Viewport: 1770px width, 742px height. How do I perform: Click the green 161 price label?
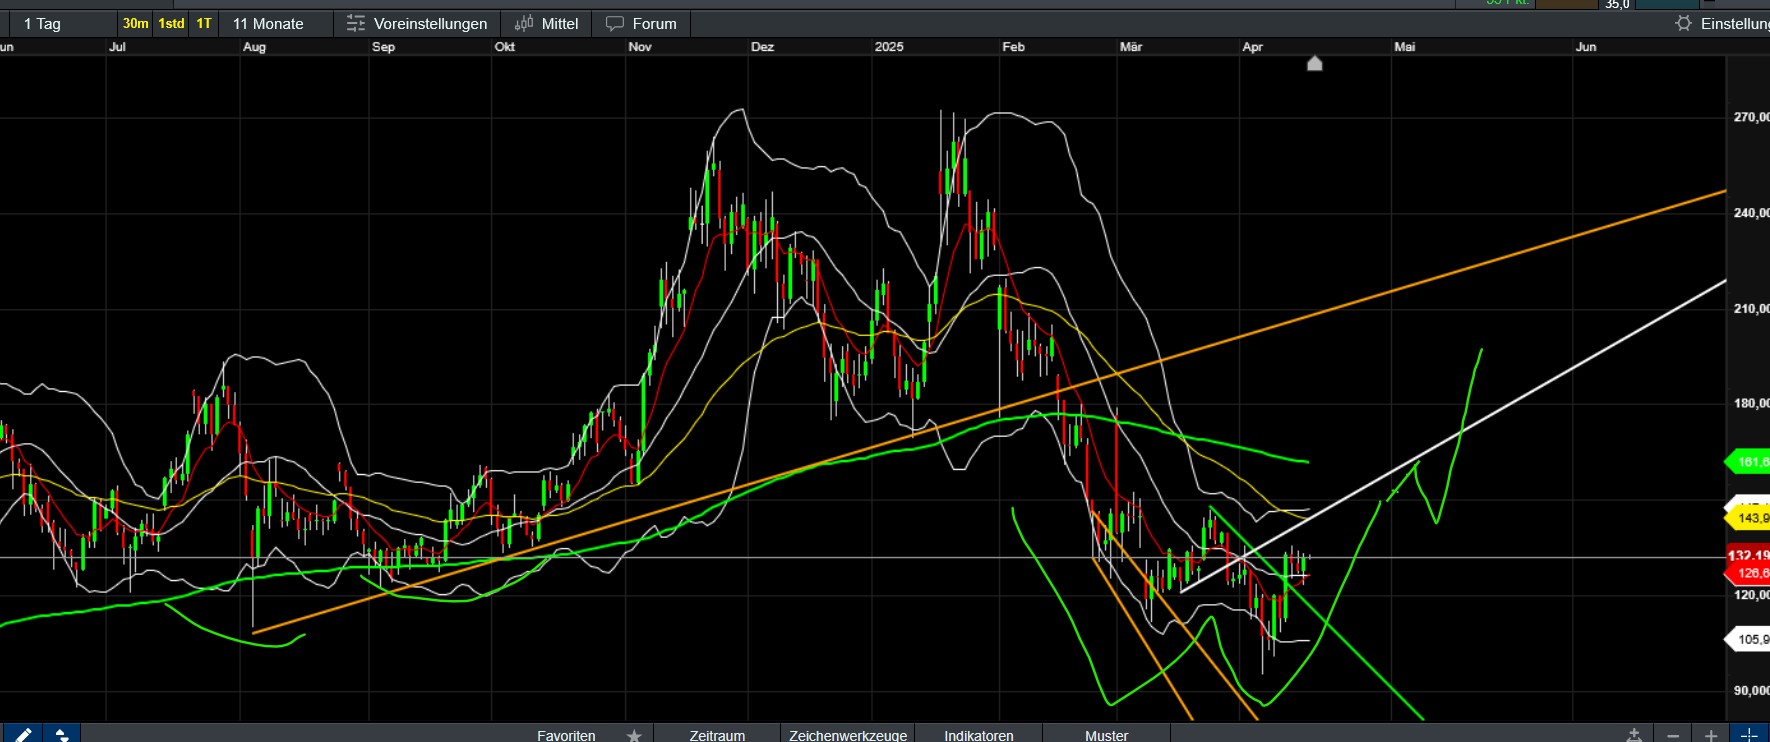pos(1749,462)
